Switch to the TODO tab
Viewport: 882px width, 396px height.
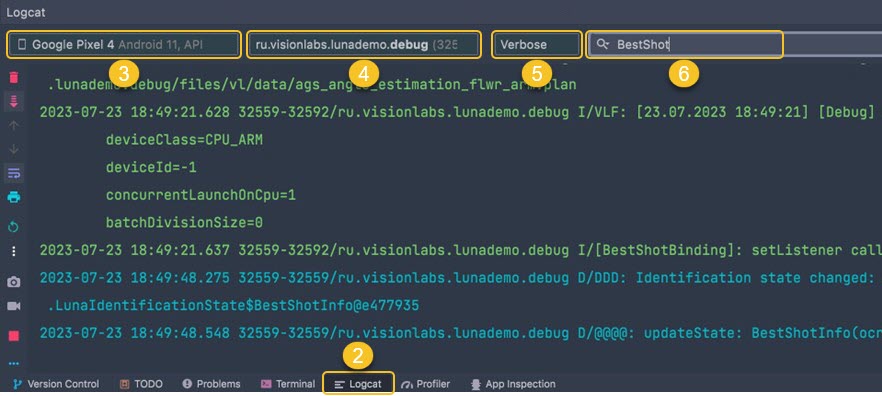click(141, 384)
